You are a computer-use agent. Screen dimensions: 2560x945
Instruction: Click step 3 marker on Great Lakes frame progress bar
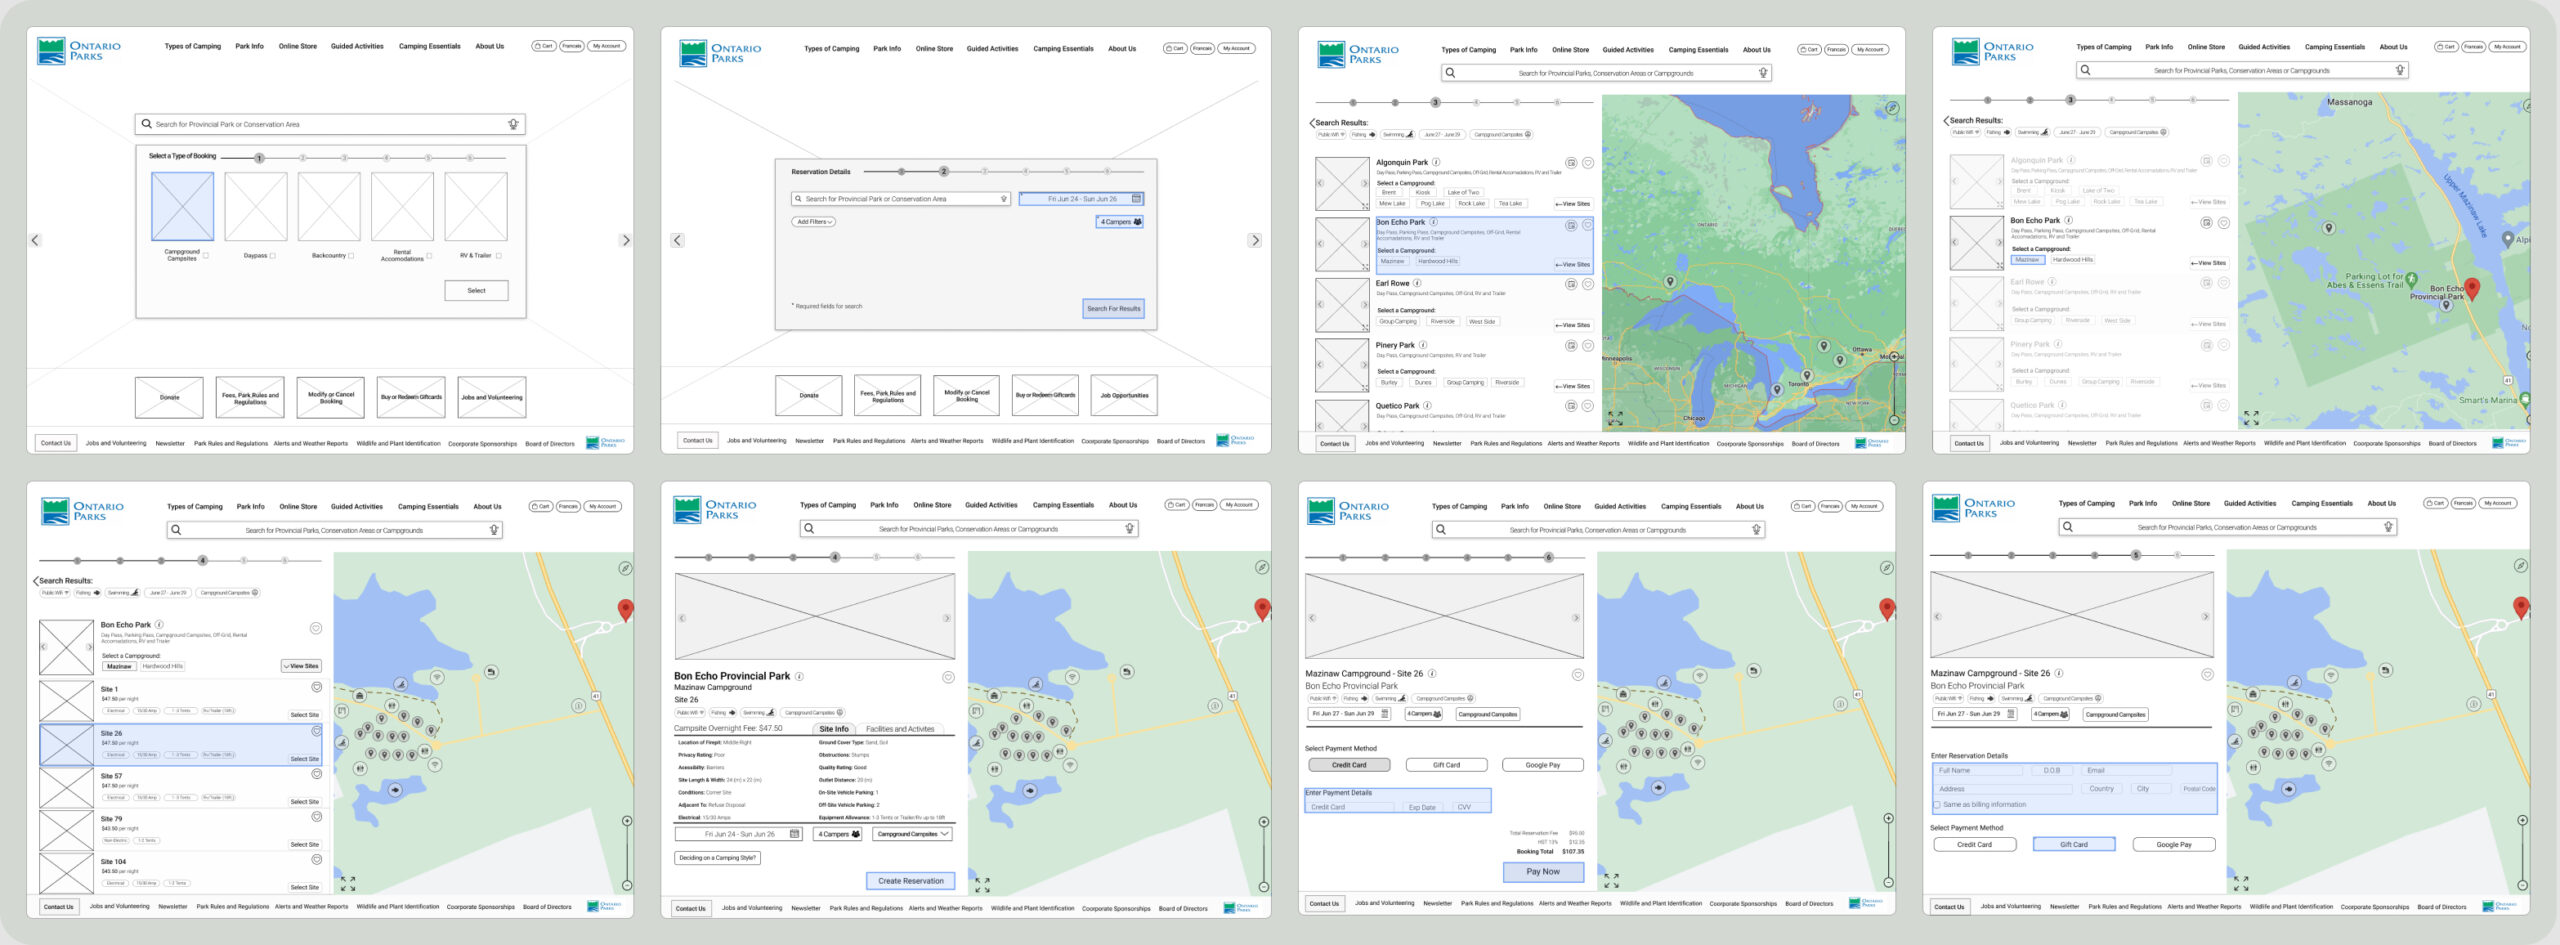click(x=1435, y=103)
